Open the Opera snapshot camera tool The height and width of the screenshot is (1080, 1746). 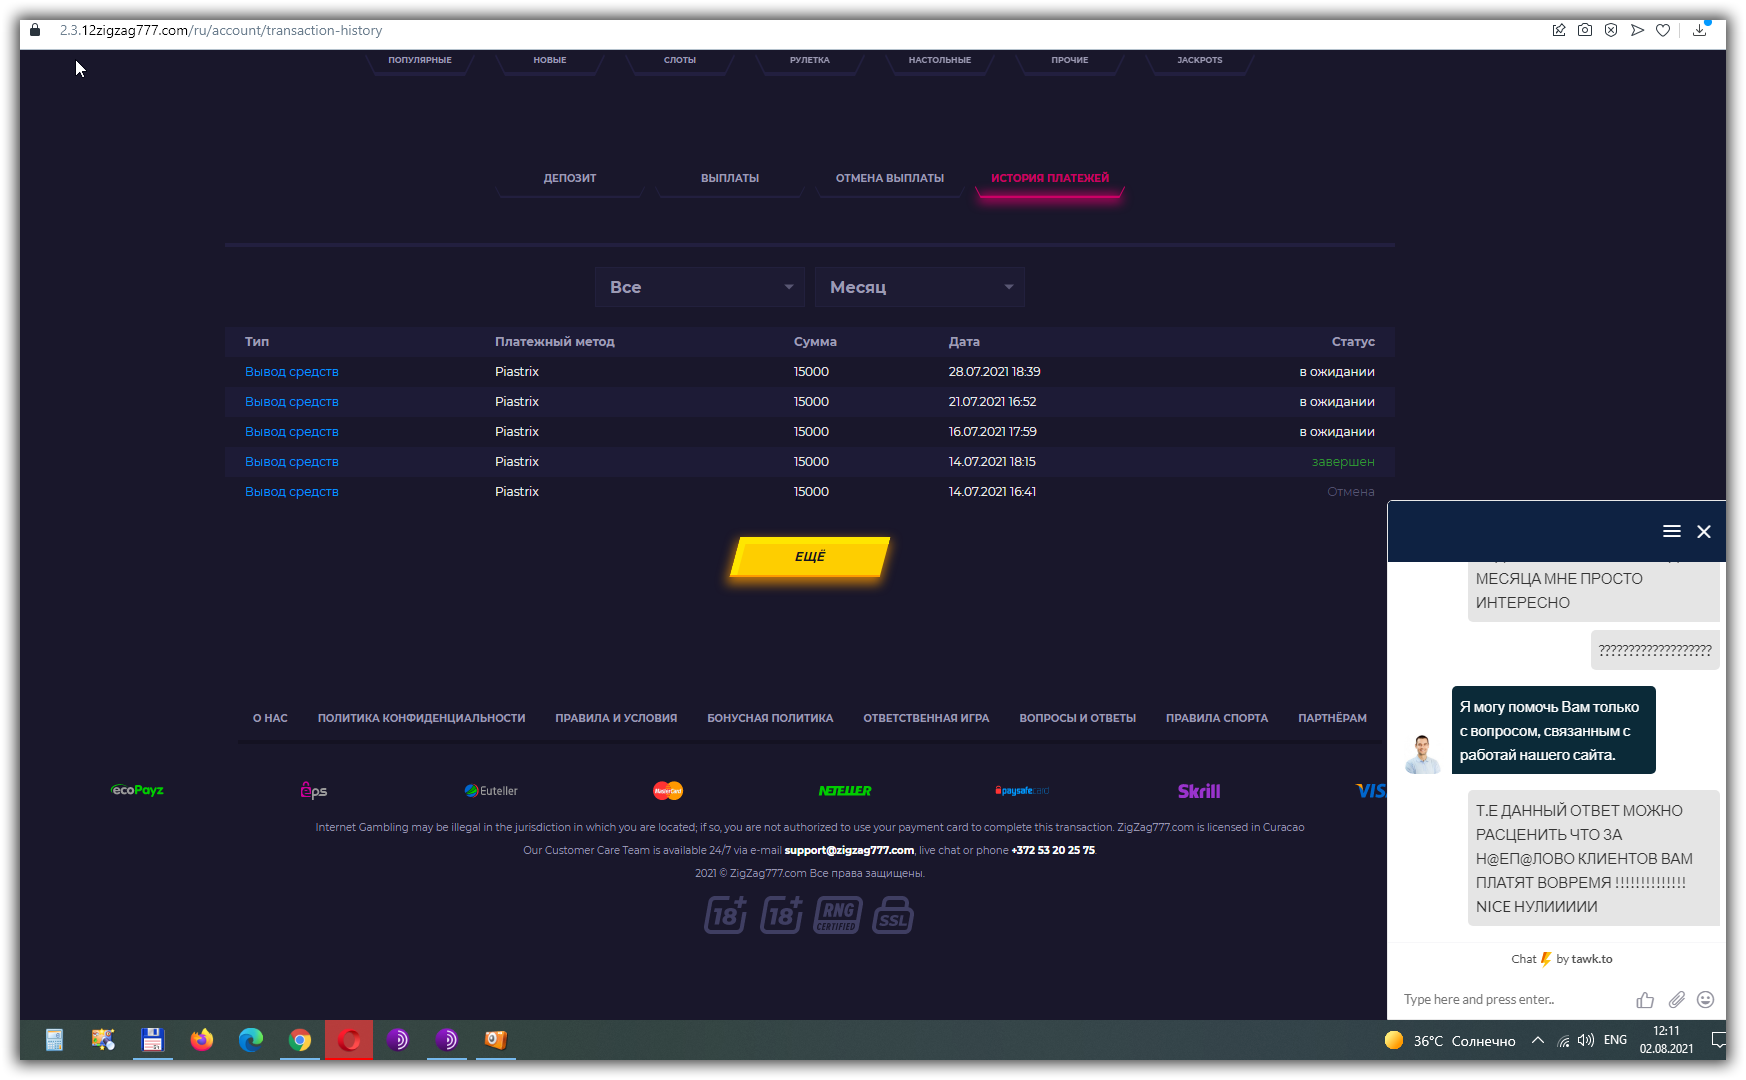tap(1585, 30)
